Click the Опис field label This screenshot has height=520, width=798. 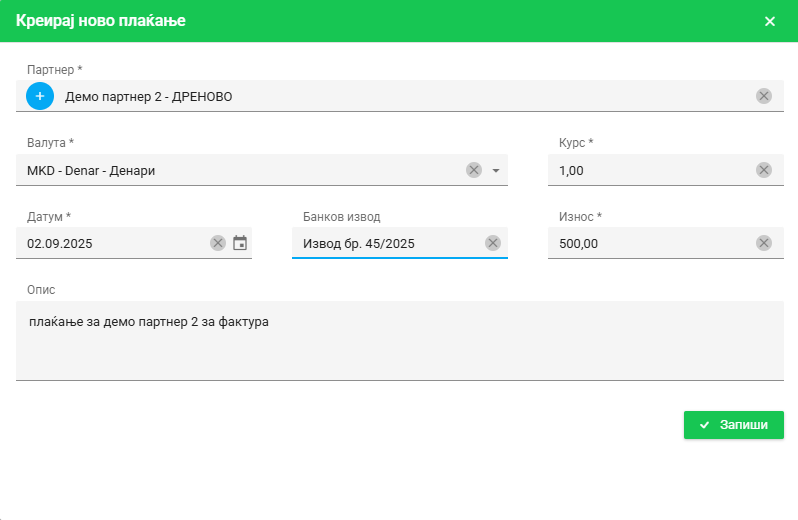coord(41,290)
